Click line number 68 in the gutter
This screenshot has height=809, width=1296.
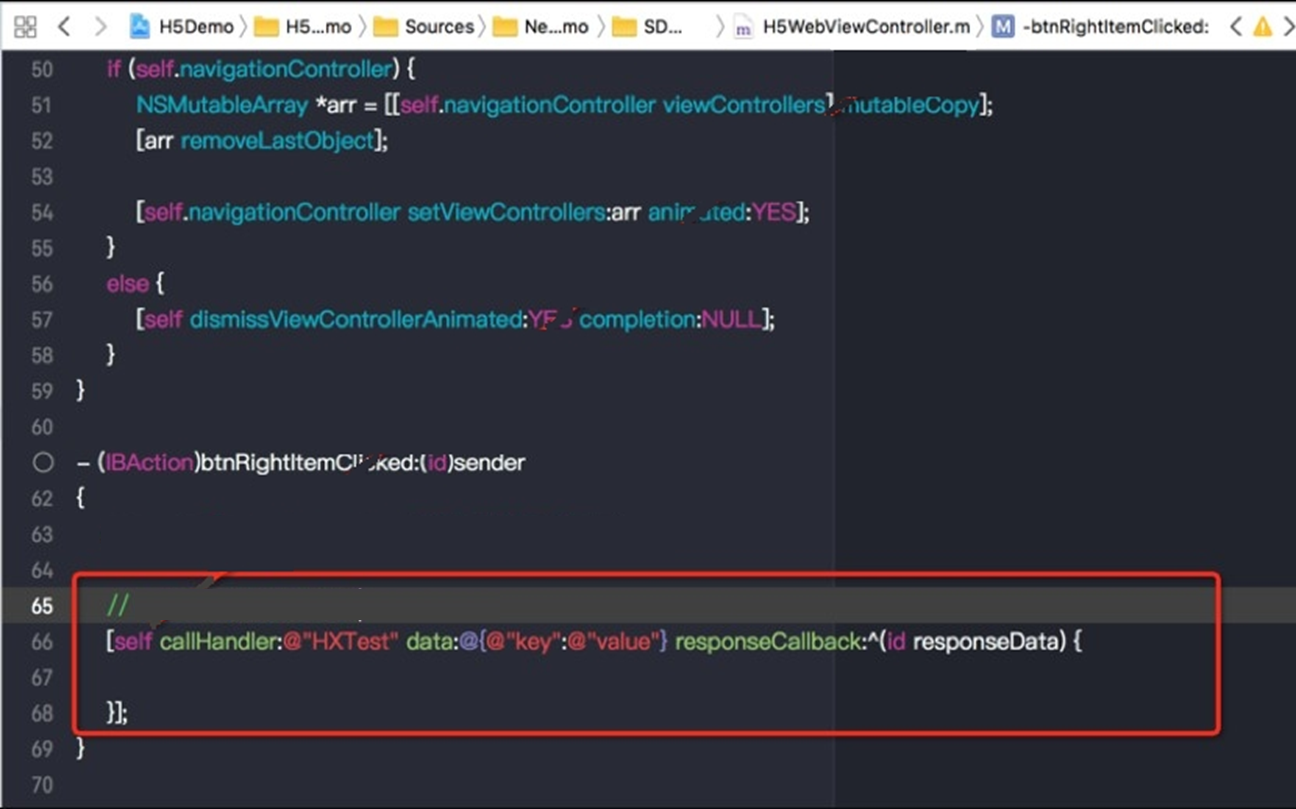(x=41, y=713)
